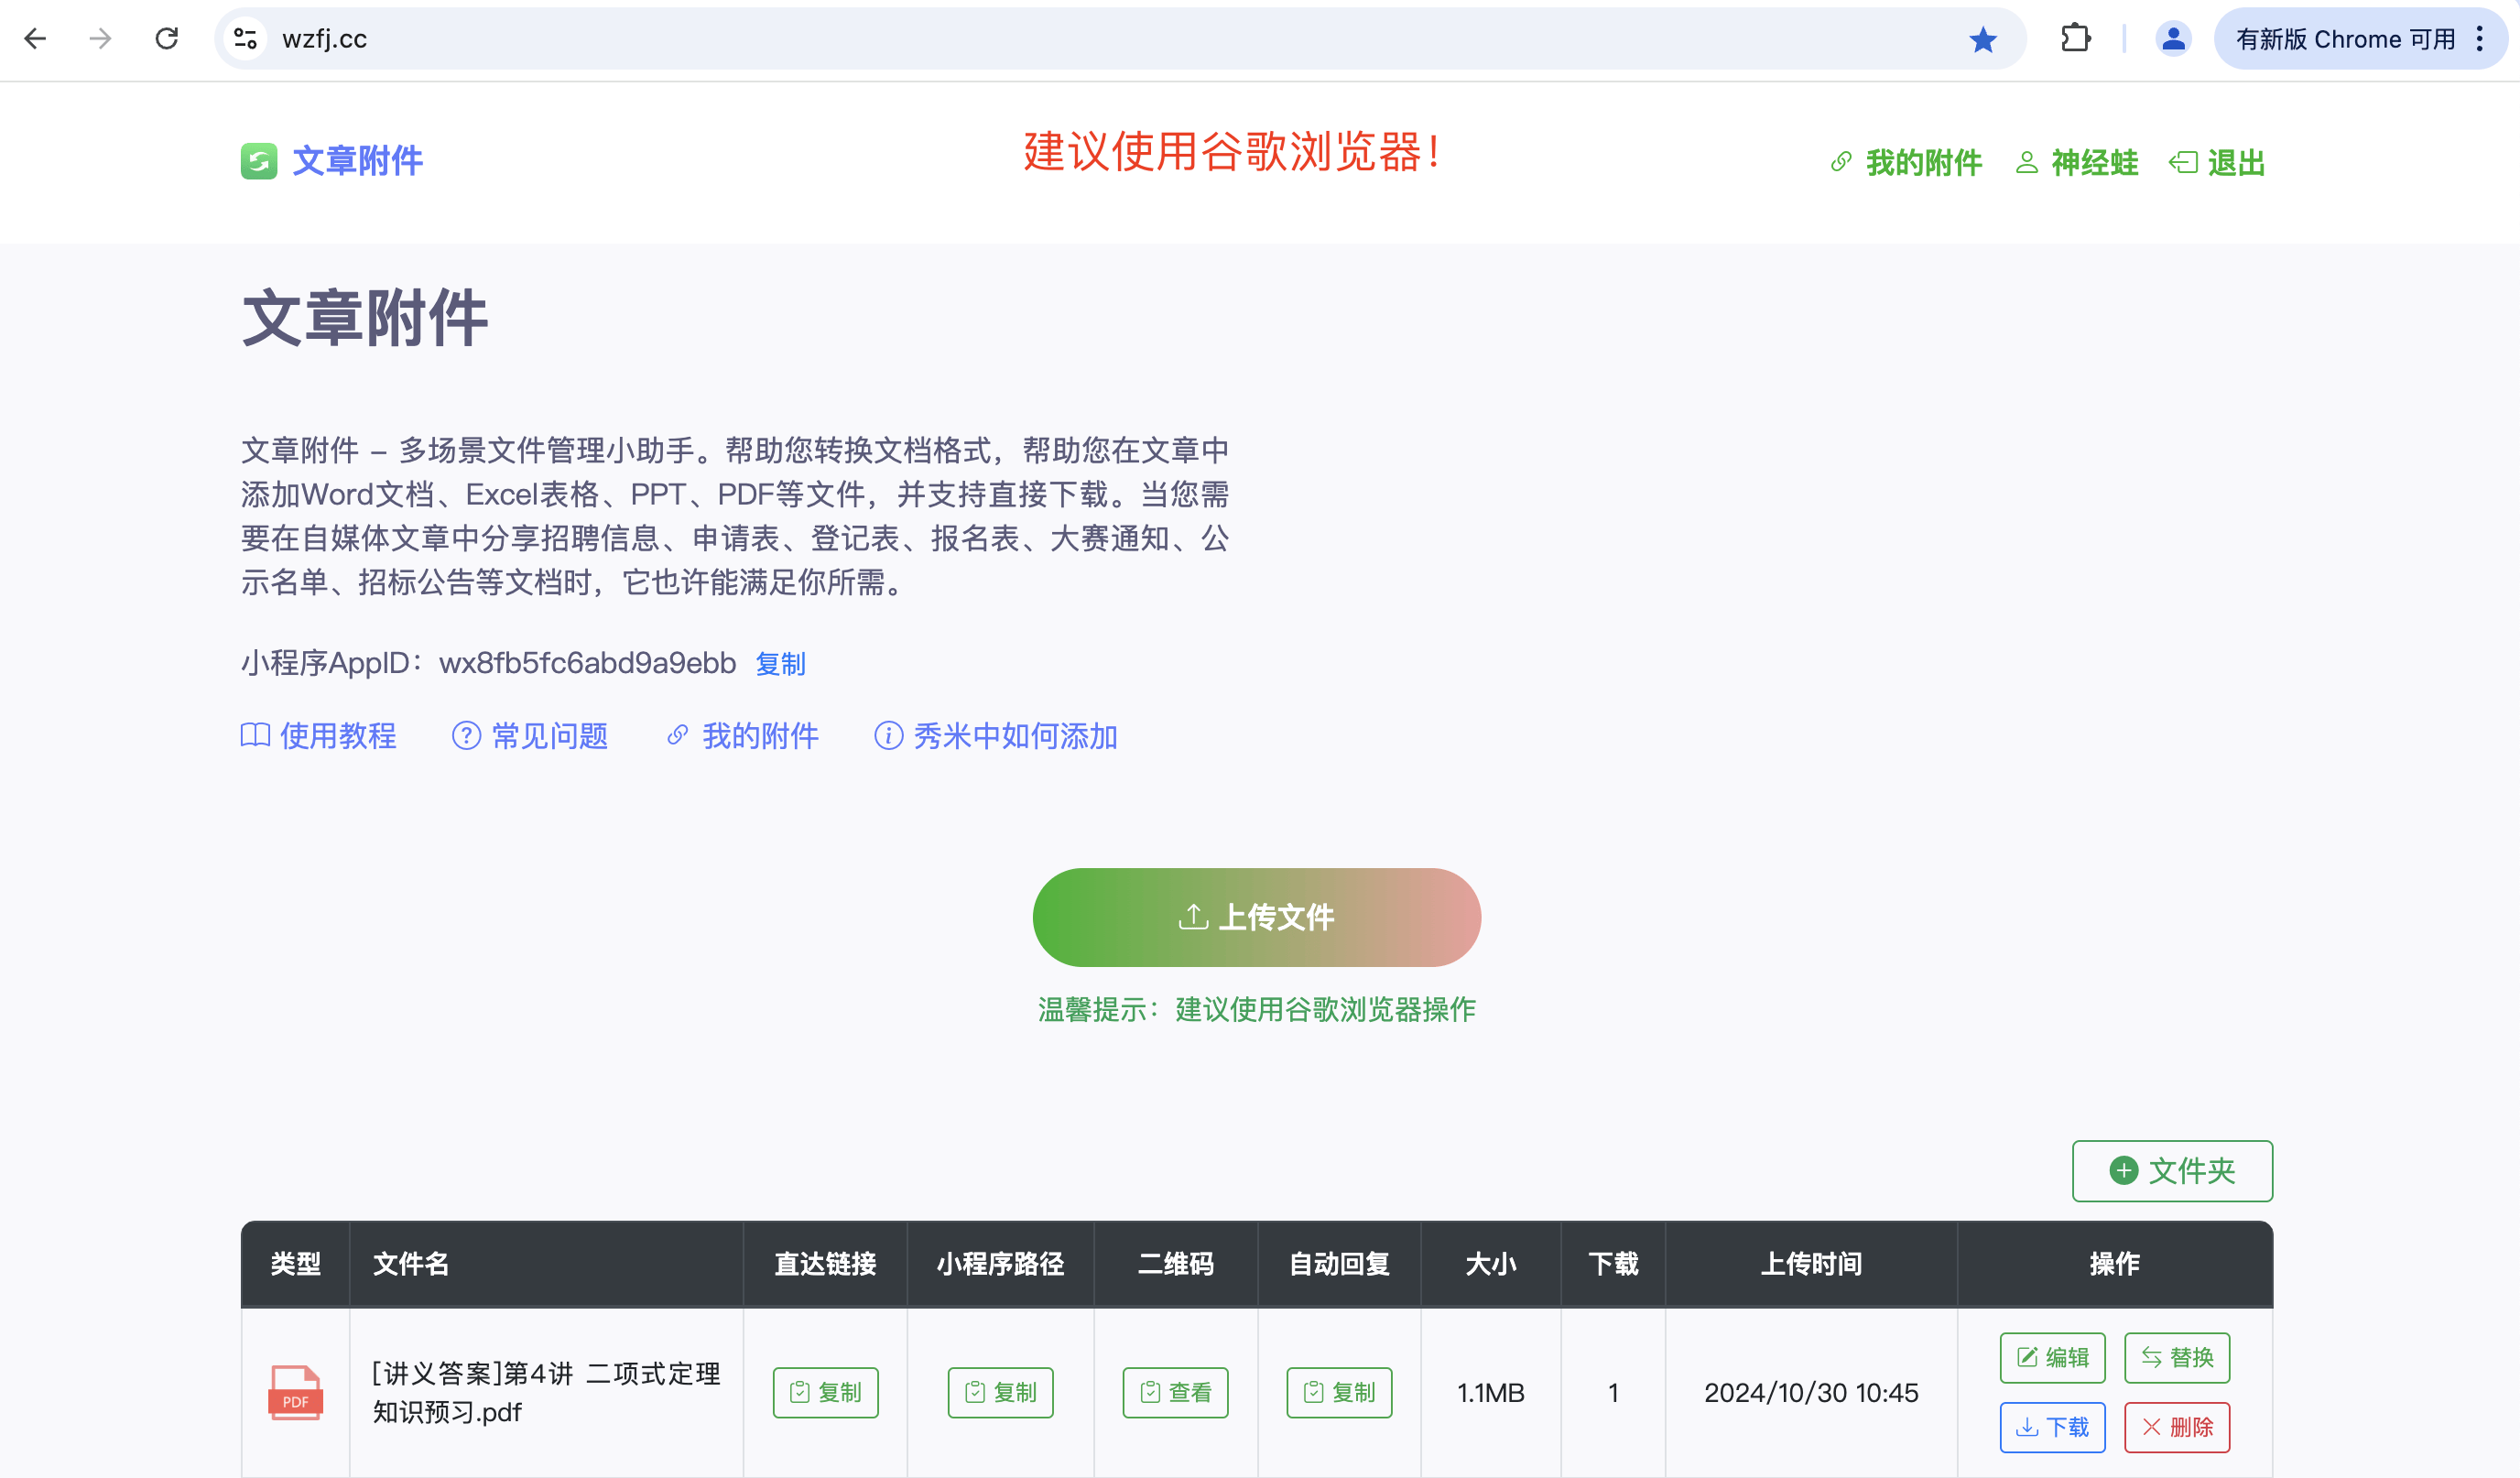Open the Chrome profile avatar icon

(2172, 39)
